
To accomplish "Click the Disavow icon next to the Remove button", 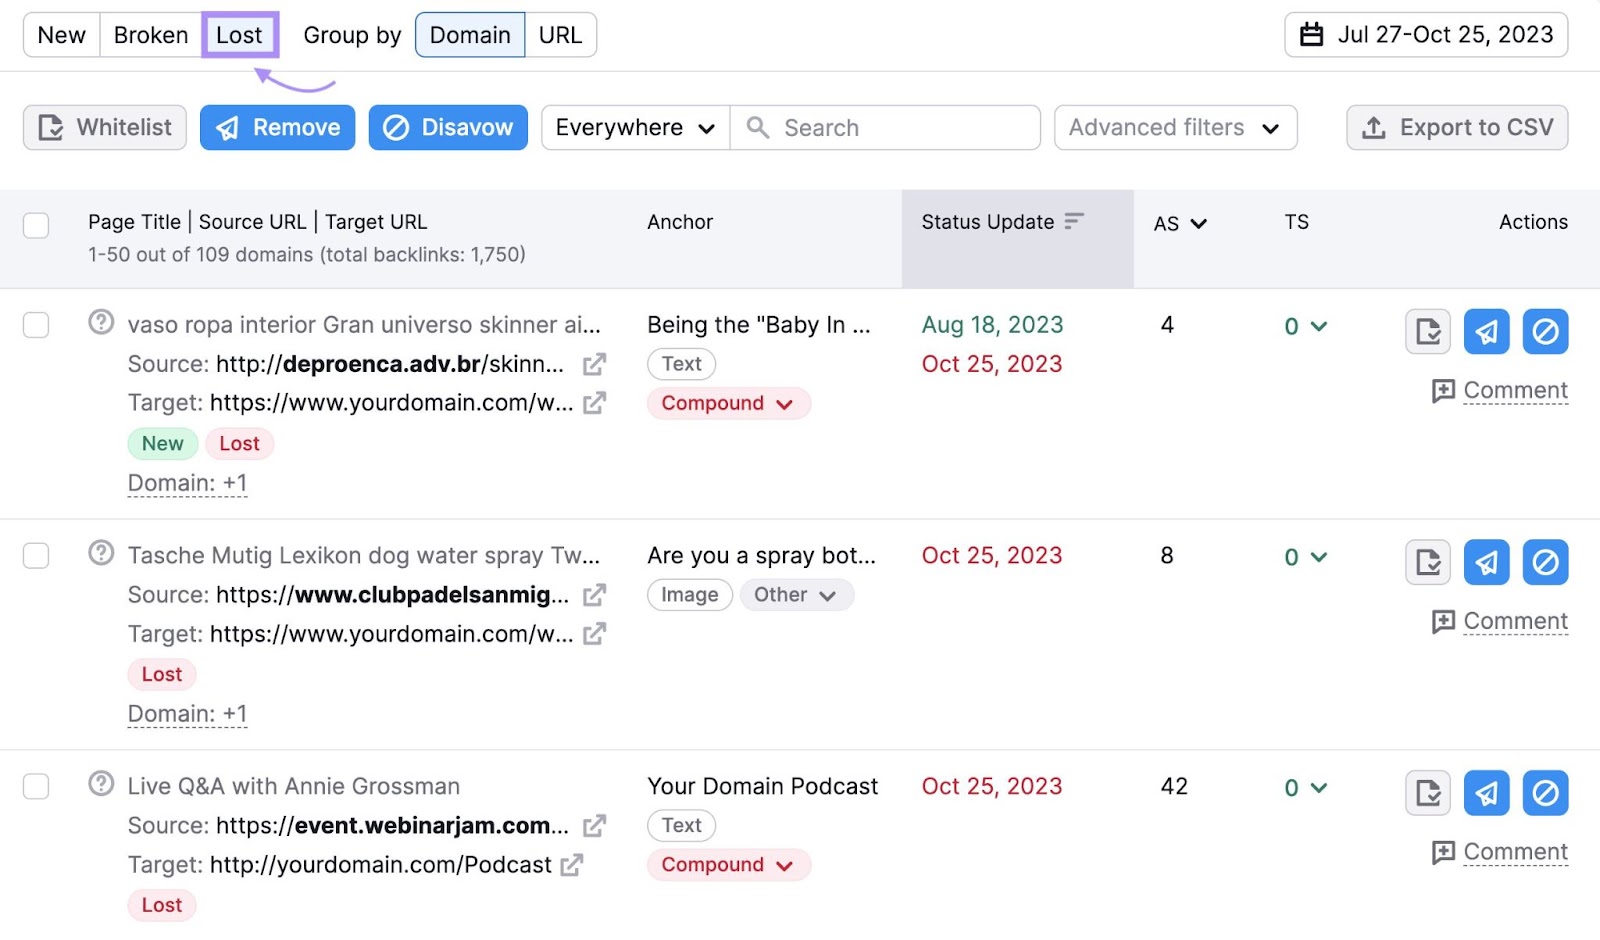I will 397,127.
